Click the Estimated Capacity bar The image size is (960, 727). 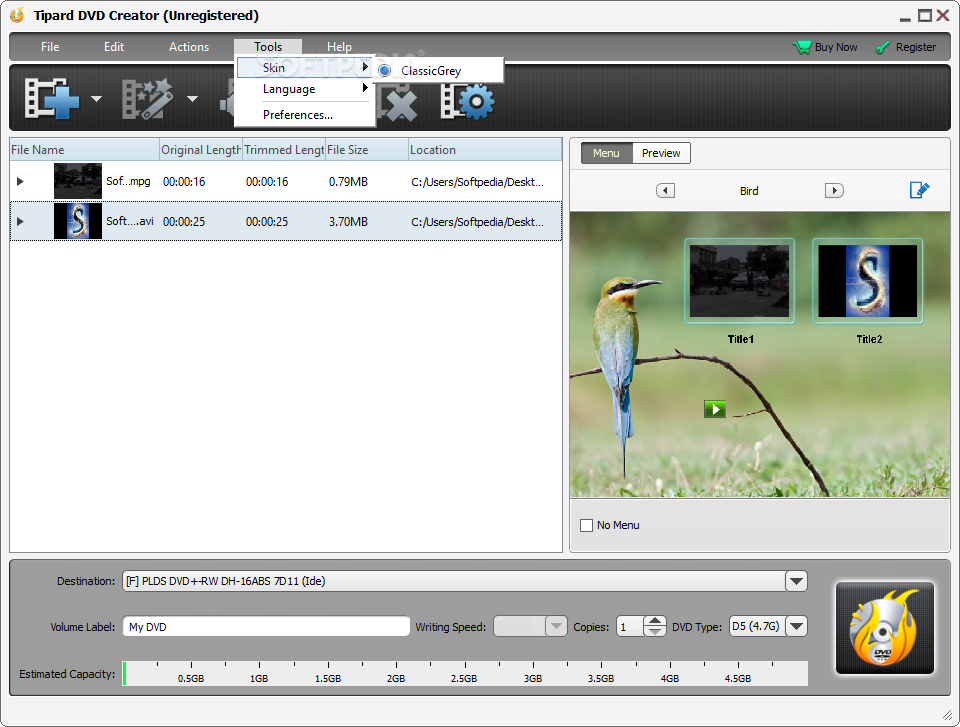coord(465,673)
